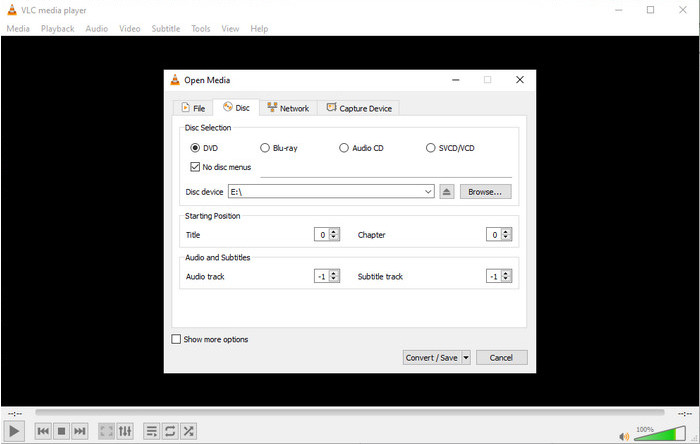Viewport: 700px width, 444px height.
Task: Adjust the volume slider at 100%
Action: coord(660,434)
